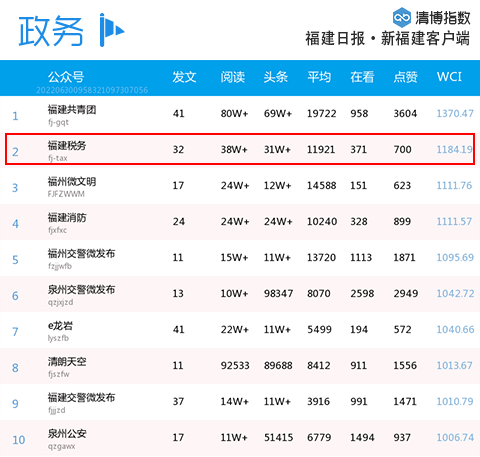Click WCI score 1040.66
The width and height of the screenshot is (480, 457).
[455, 329]
